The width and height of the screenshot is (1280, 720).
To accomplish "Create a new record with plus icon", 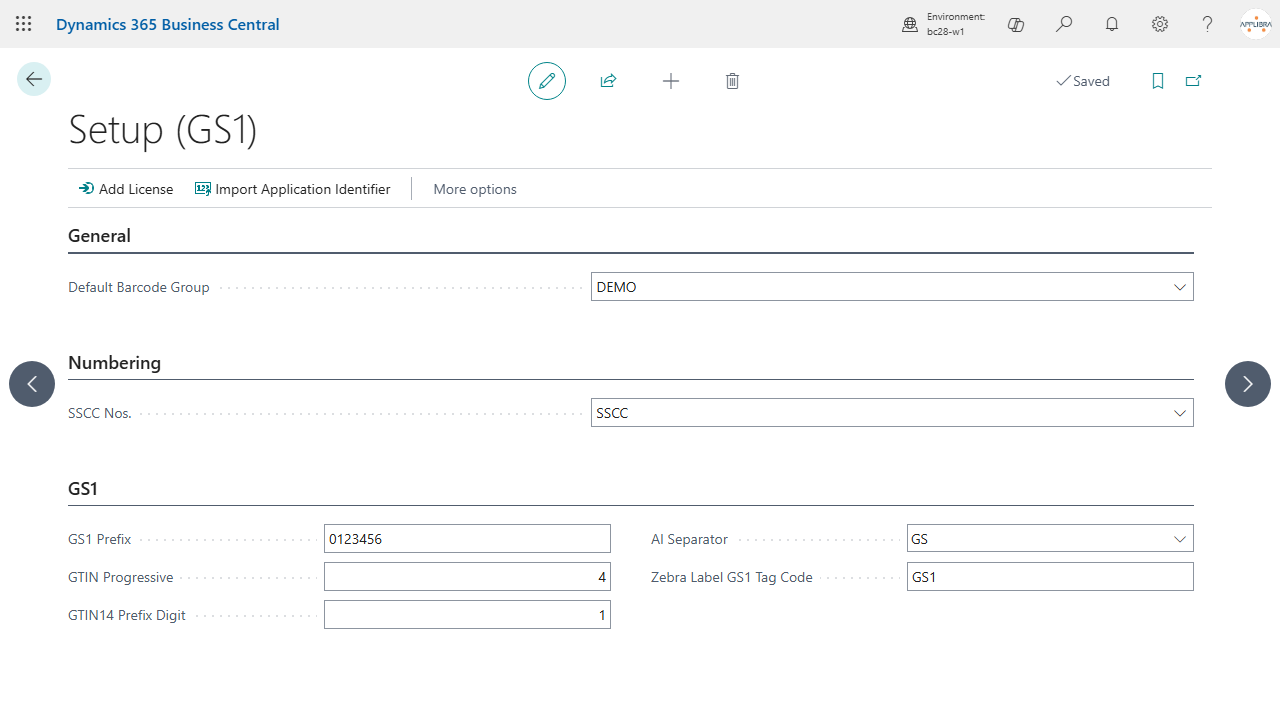I will pyautogui.click(x=671, y=81).
